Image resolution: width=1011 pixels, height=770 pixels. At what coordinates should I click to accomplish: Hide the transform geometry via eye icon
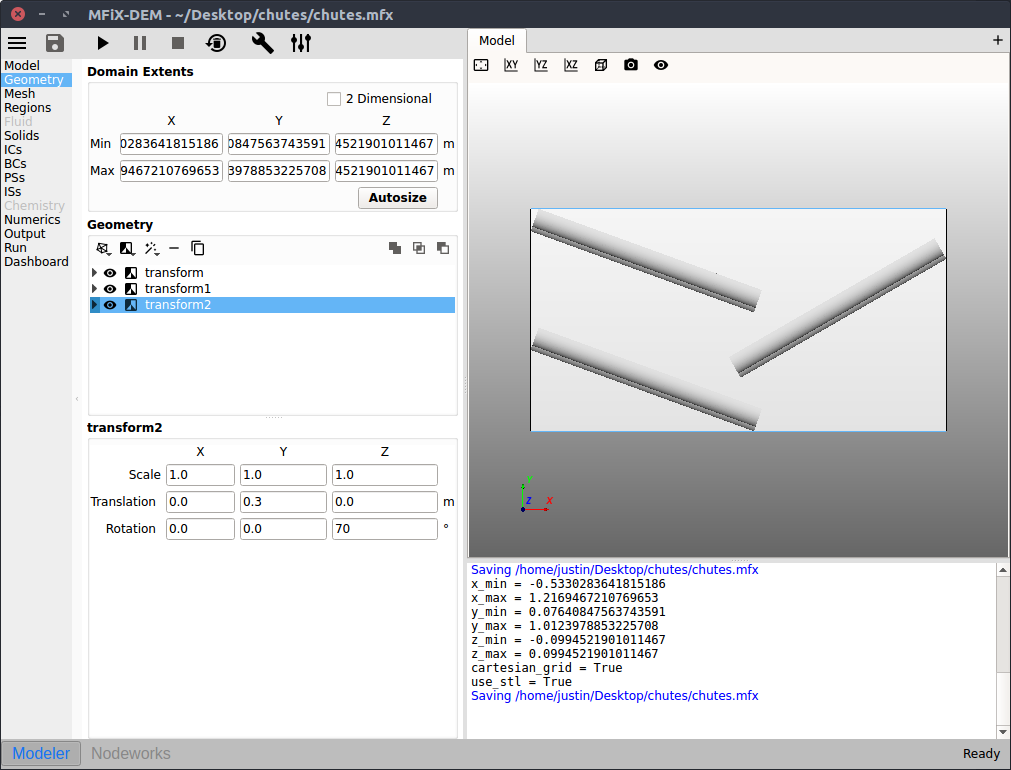(x=110, y=273)
